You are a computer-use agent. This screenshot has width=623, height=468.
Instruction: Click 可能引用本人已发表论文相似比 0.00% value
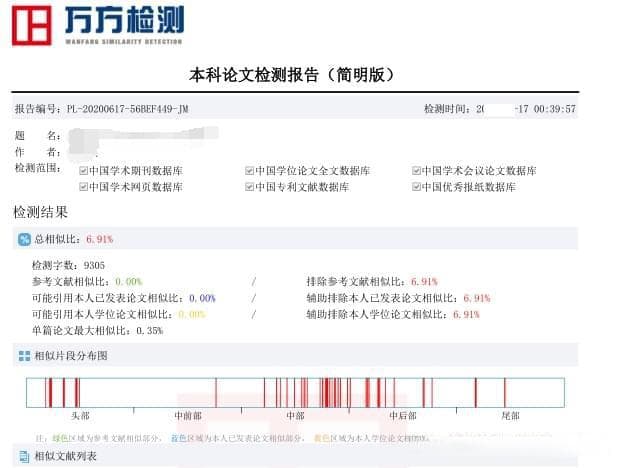202,298
